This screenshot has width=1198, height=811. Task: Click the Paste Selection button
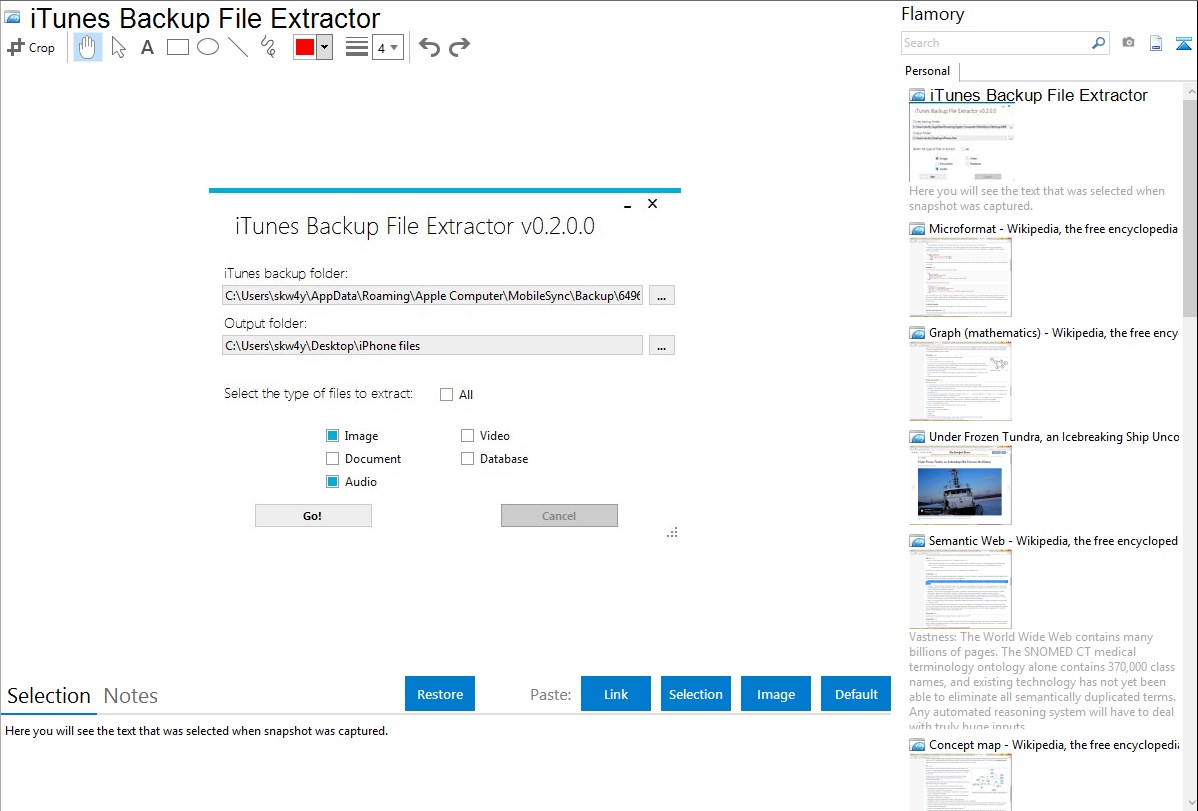tap(696, 694)
